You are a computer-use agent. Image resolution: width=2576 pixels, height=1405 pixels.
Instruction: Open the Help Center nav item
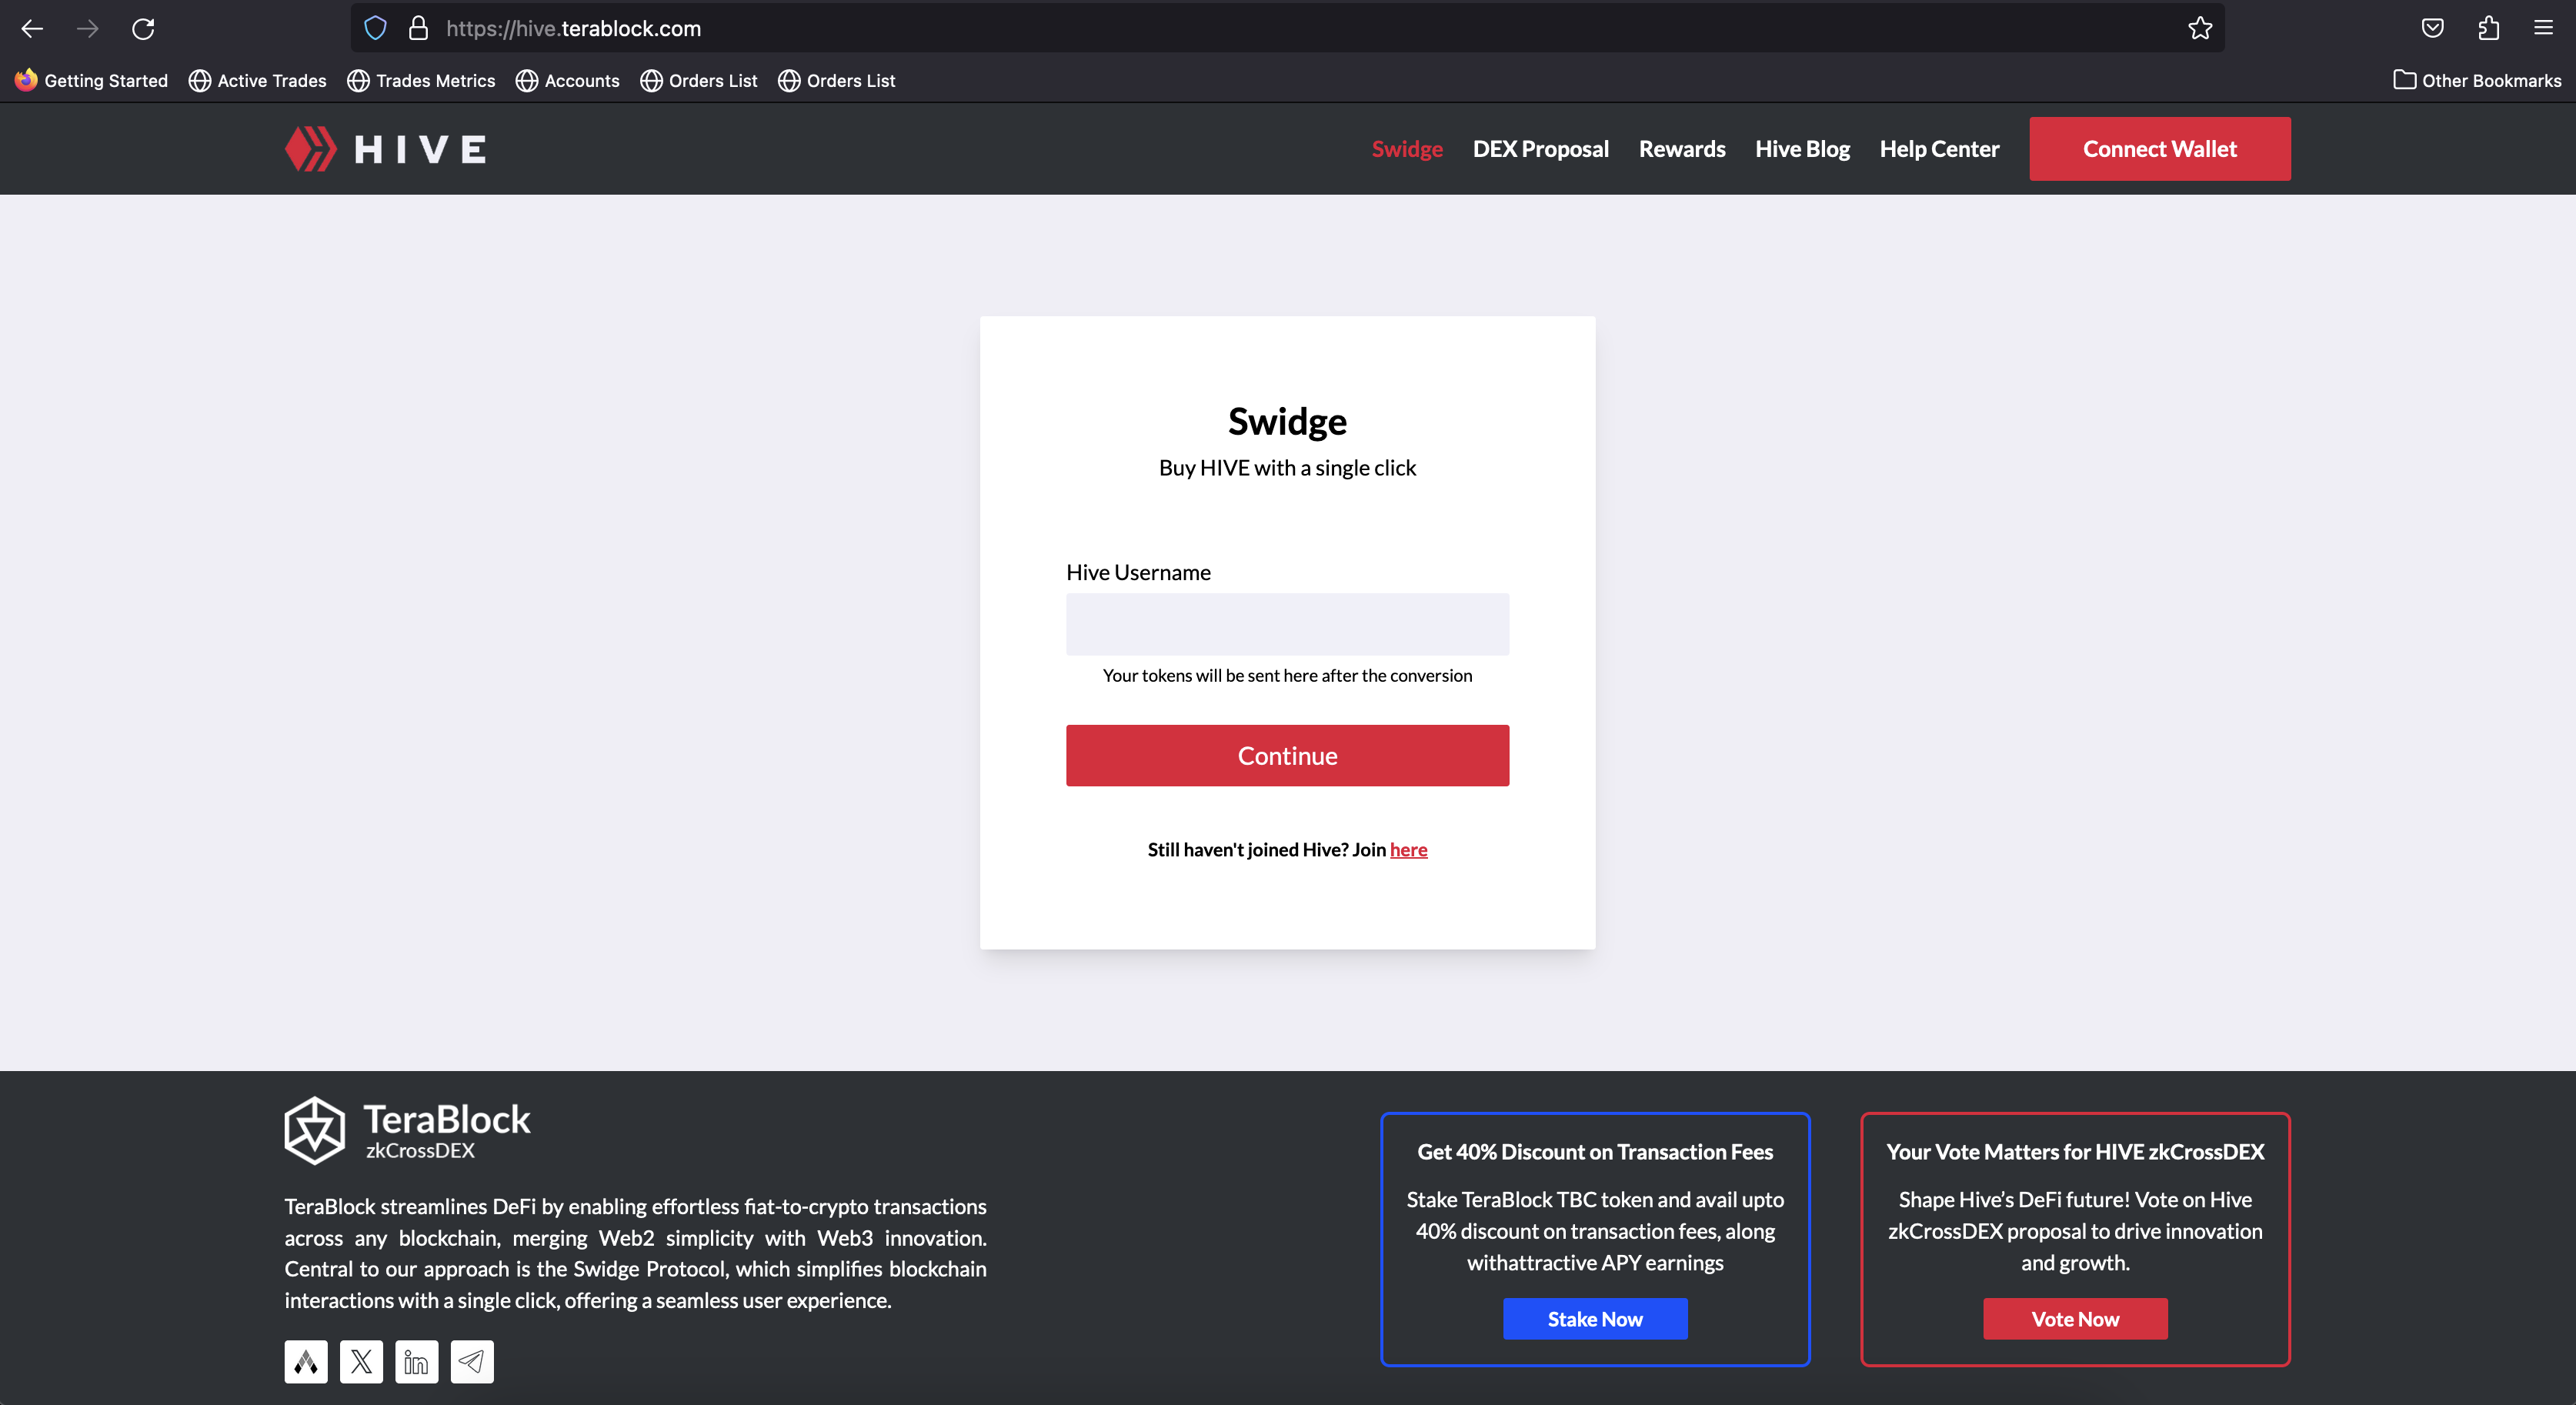click(1939, 149)
